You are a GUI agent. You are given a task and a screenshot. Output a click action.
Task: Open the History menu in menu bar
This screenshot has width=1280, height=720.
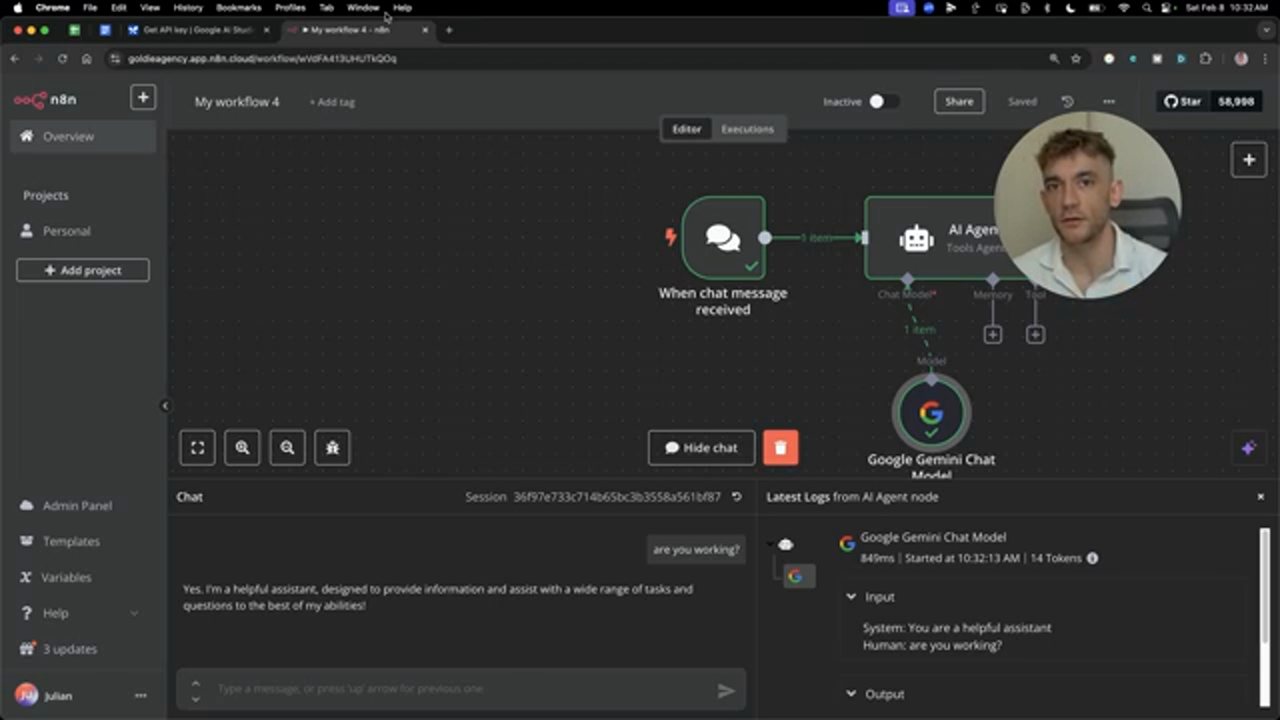188,7
